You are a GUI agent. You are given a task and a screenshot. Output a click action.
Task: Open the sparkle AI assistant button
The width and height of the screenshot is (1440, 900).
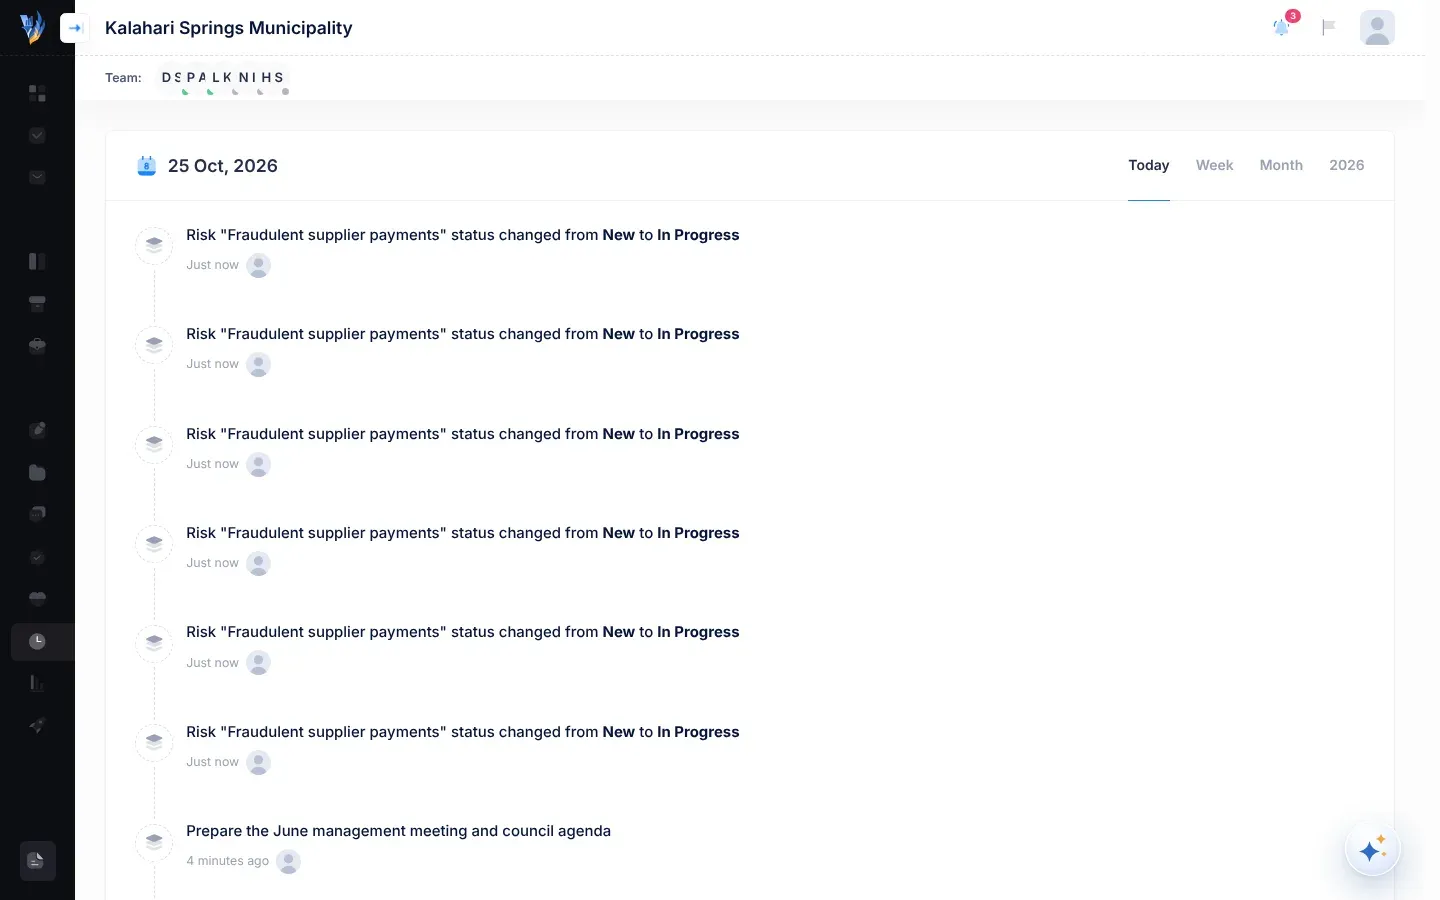[1372, 850]
